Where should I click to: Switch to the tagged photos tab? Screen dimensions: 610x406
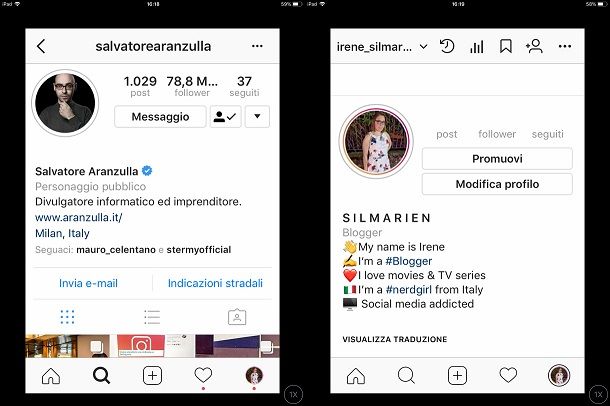point(237,317)
